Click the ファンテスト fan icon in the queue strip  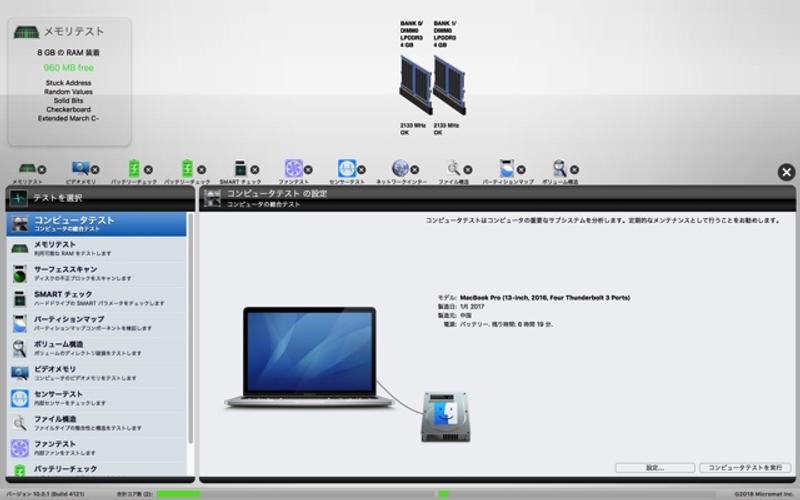coord(293,168)
